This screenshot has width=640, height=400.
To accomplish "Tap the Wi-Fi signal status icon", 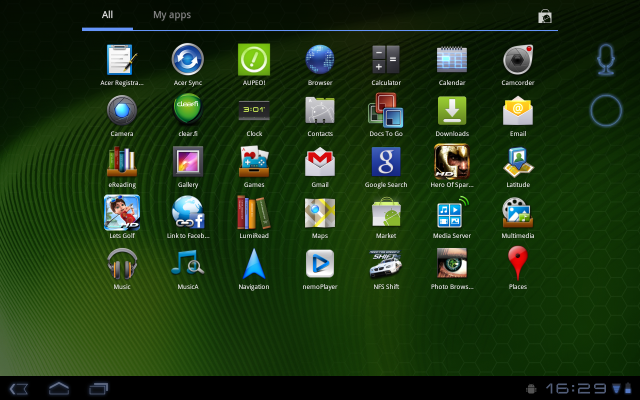I will pos(616,389).
